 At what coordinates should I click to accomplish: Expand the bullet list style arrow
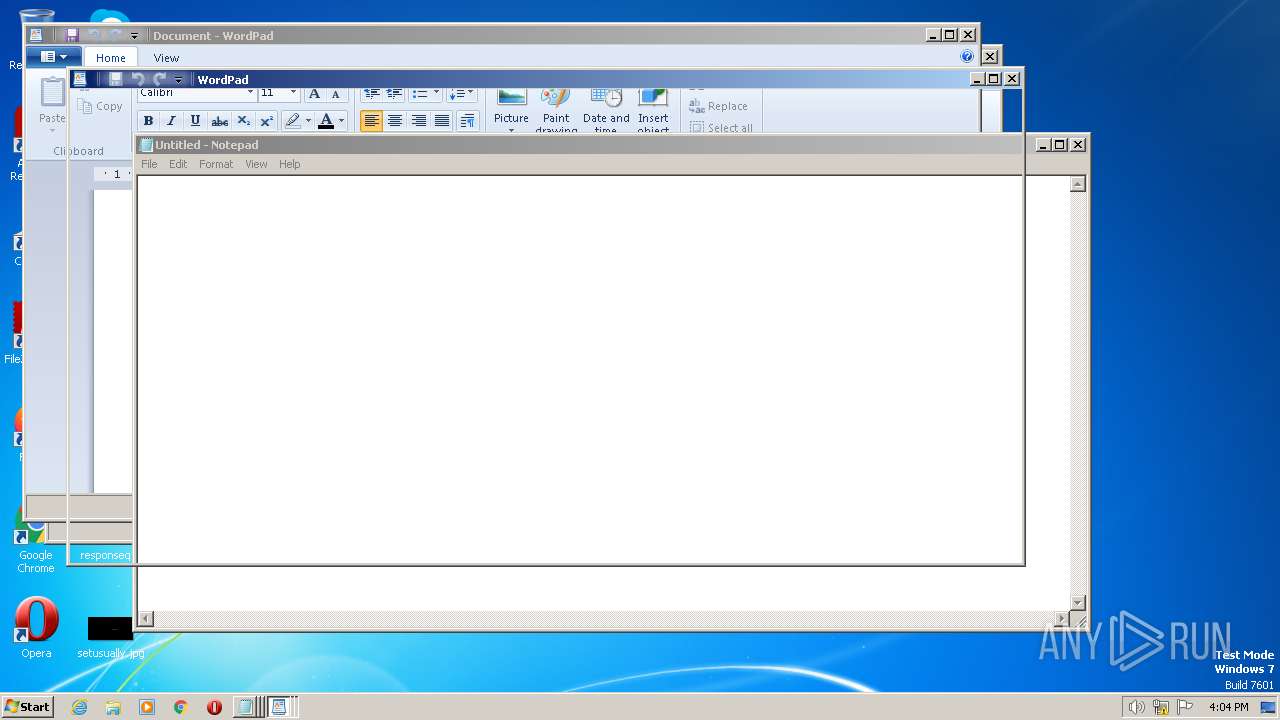tap(436, 94)
